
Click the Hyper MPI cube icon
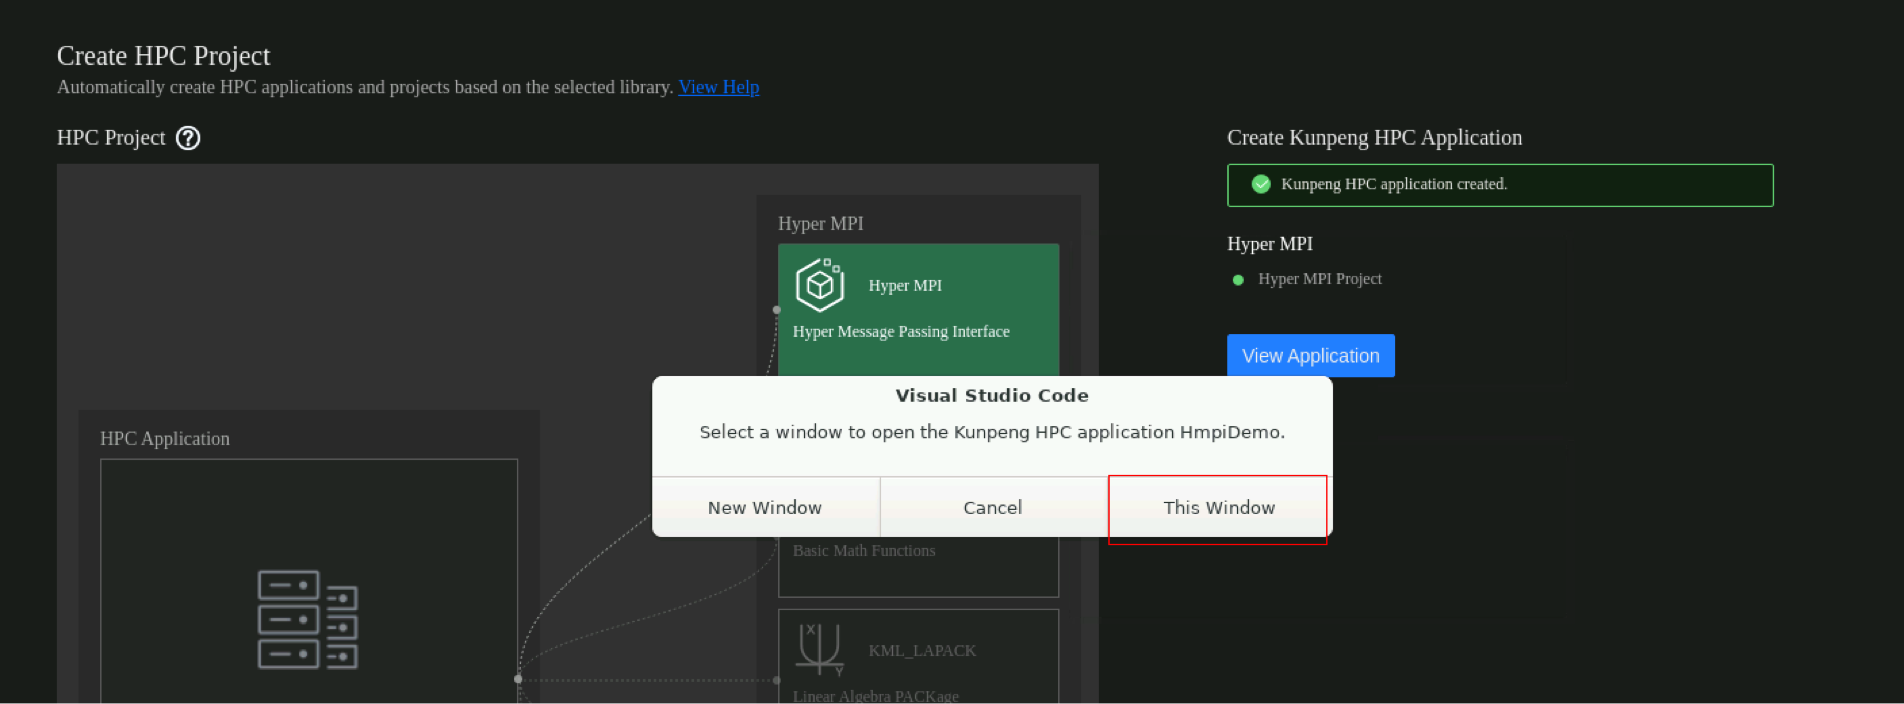820,285
